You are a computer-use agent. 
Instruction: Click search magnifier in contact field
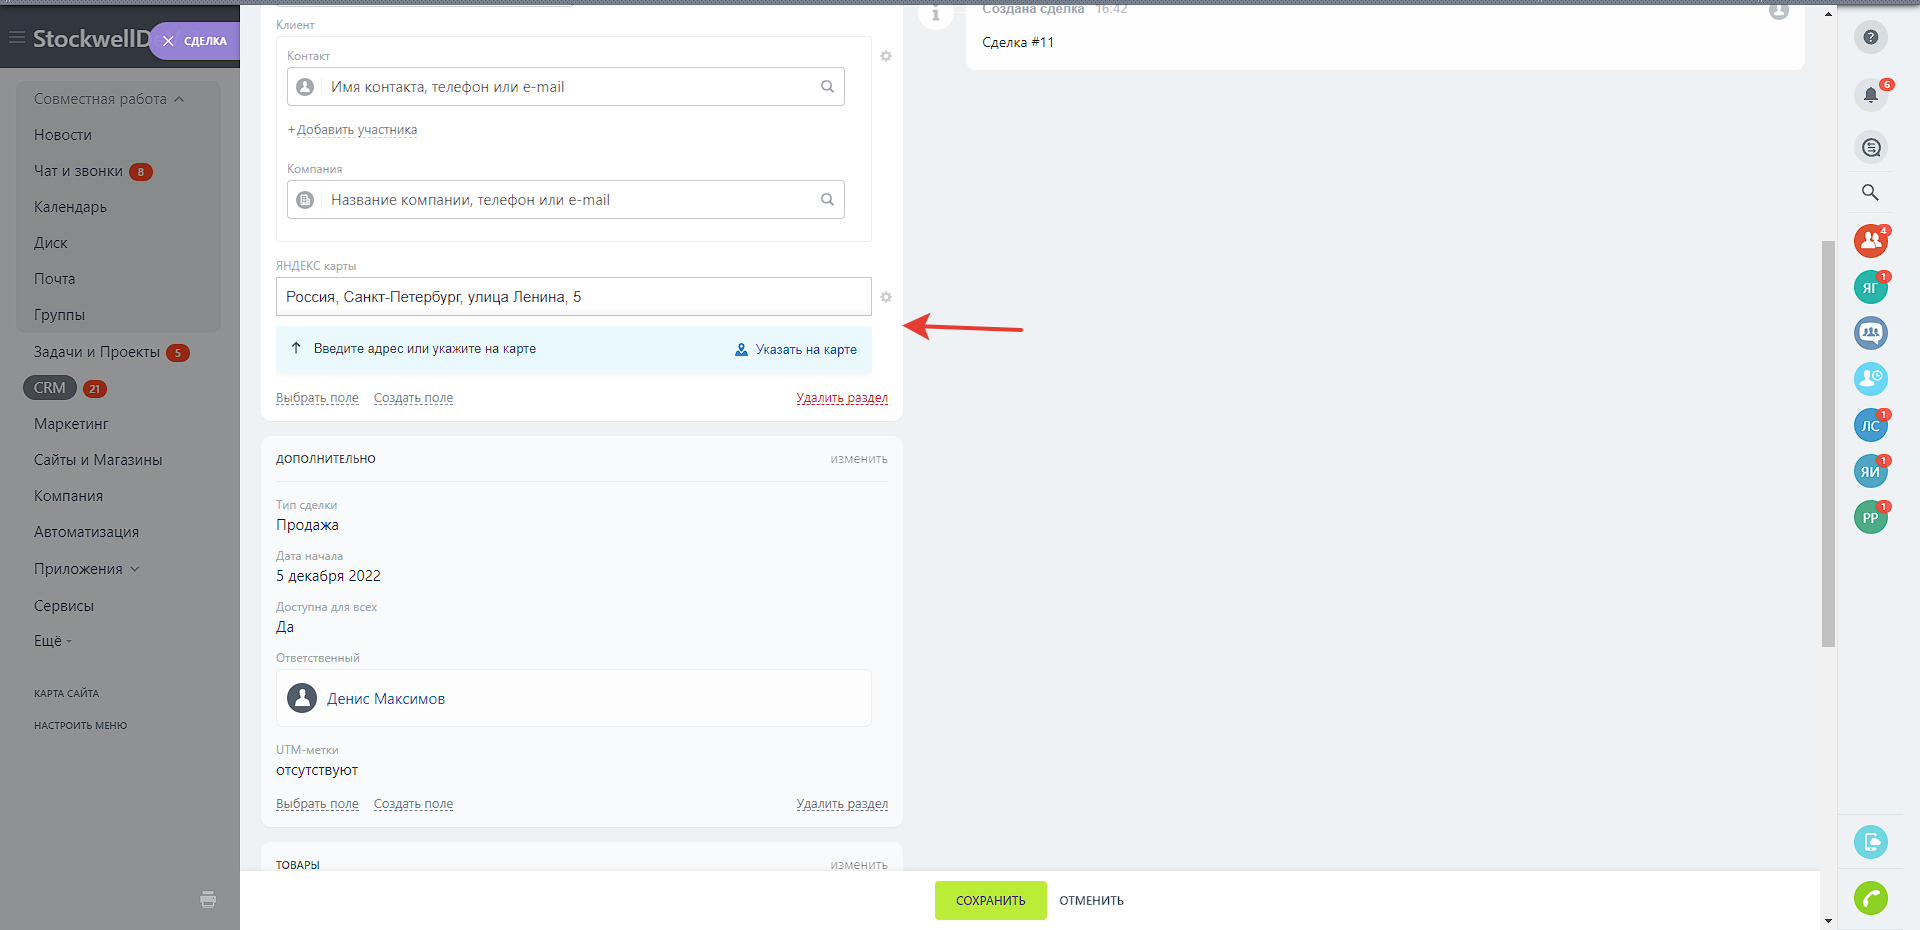827,87
